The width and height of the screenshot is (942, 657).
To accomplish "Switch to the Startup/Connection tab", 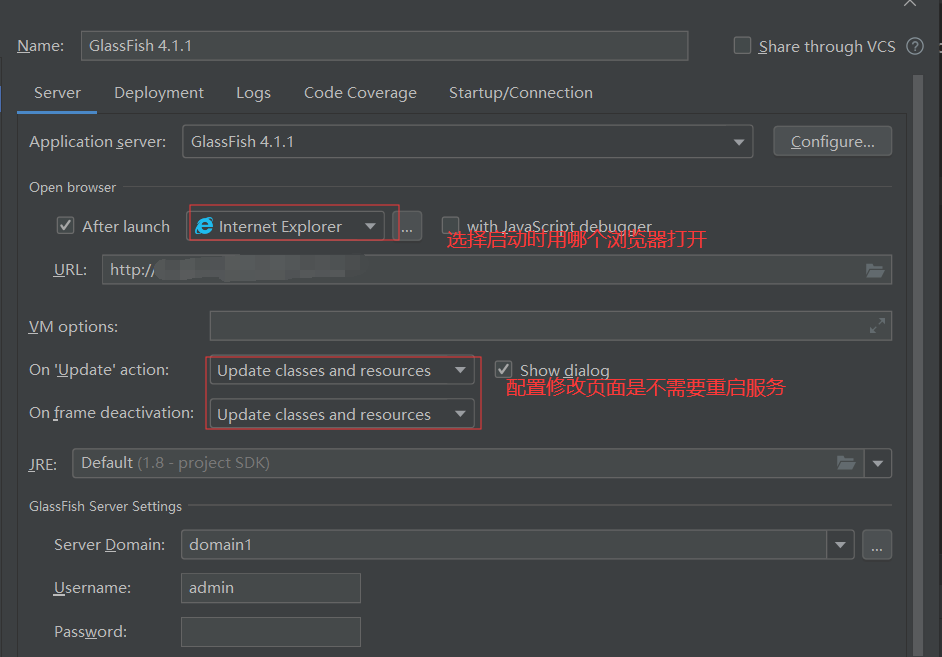I will pyautogui.click(x=521, y=93).
